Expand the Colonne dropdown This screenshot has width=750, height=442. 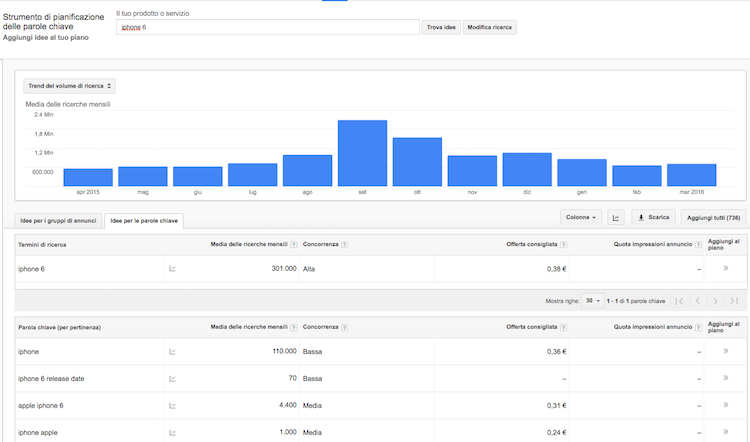point(581,217)
